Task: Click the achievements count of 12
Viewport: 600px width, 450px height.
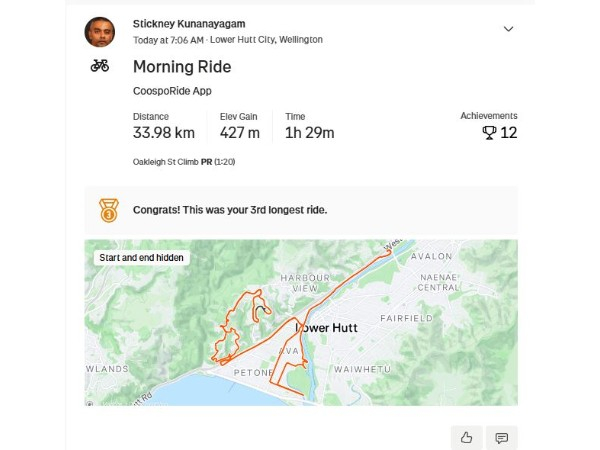Action: click(x=508, y=132)
